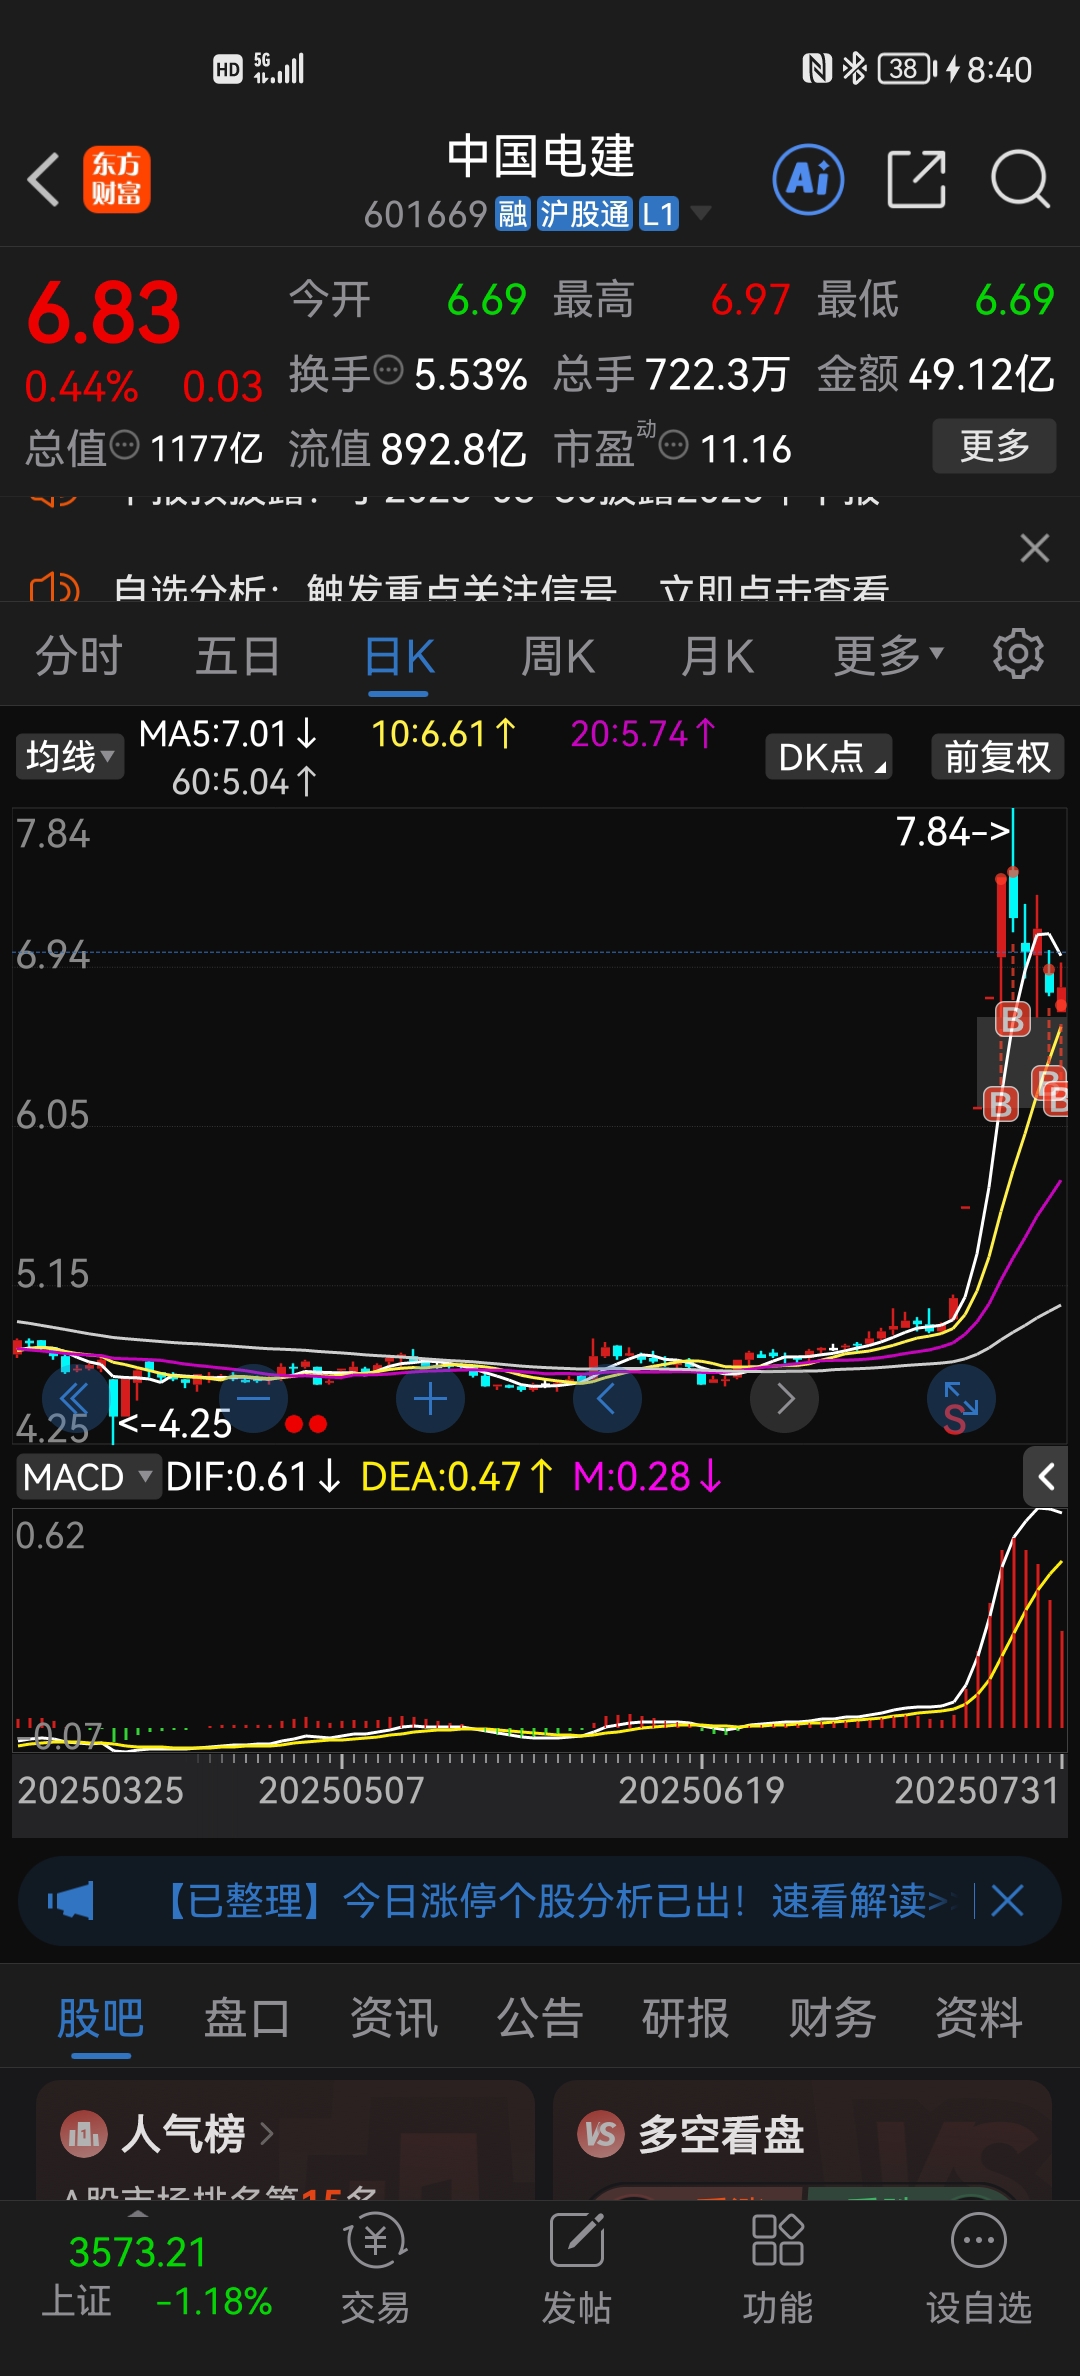This screenshot has height=2376, width=1080.
Task: Tap MA5:7.01 moving average value
Action: [x=227, y=734]
